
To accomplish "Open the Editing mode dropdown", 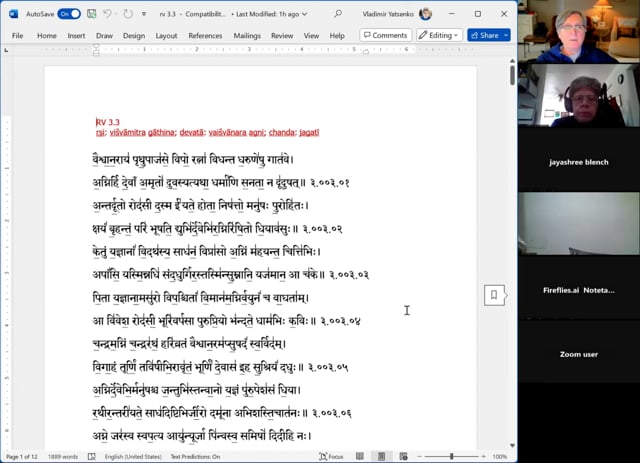I will [x=439, y=35].
